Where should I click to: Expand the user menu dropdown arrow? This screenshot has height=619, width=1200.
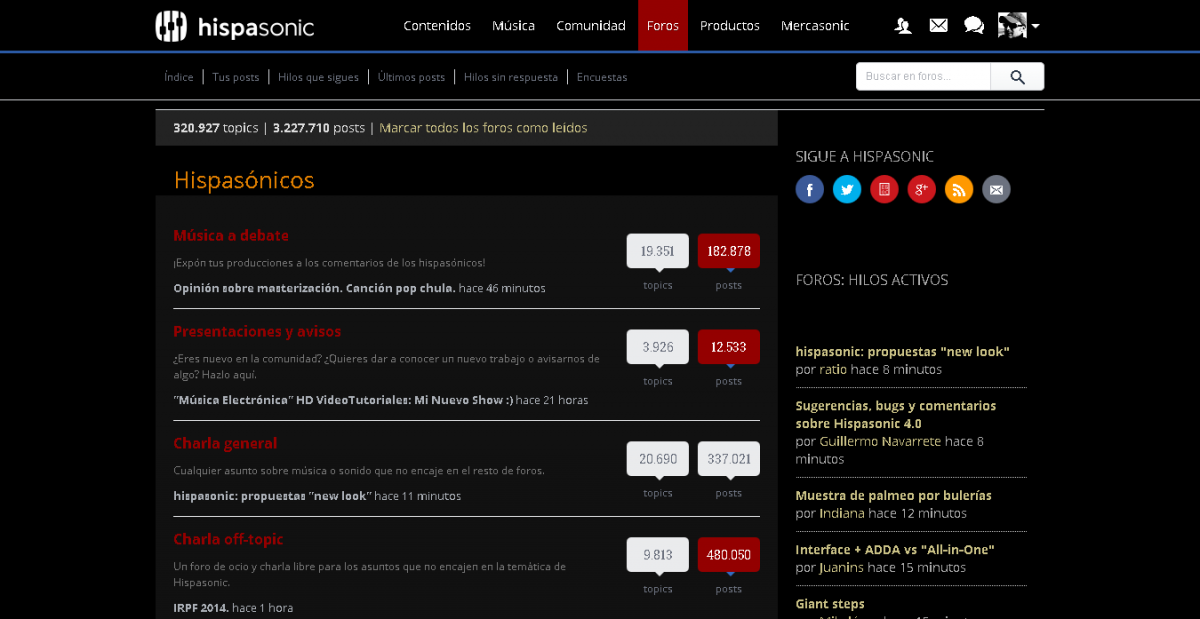(1035, 27)
